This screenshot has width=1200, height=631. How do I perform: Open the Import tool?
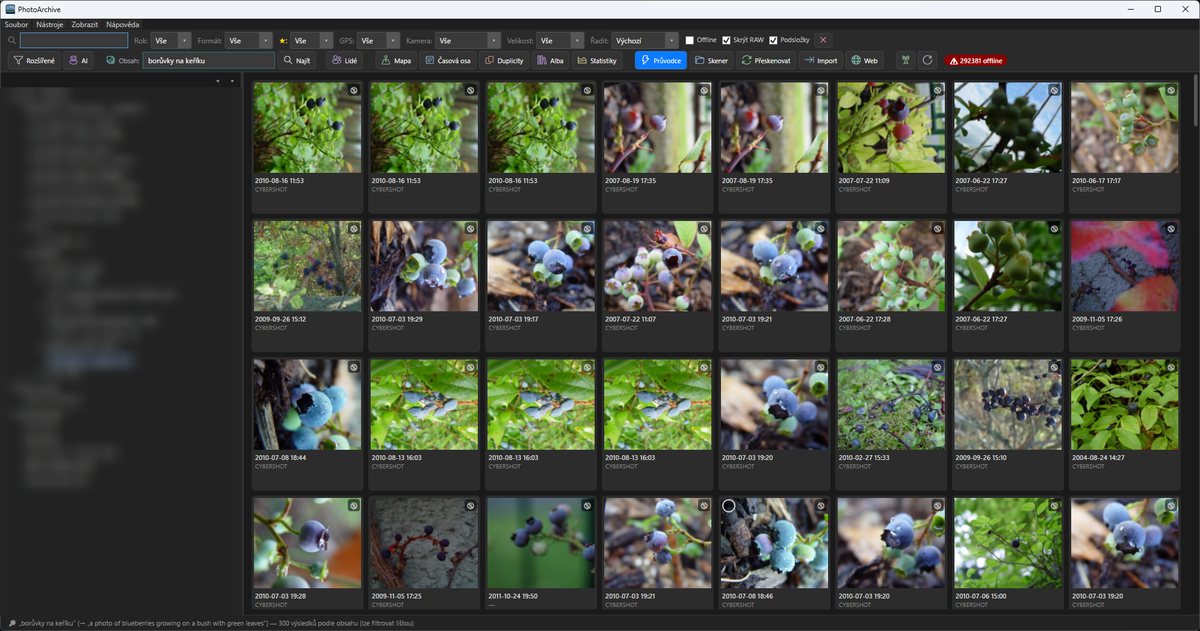click(820, 60)
